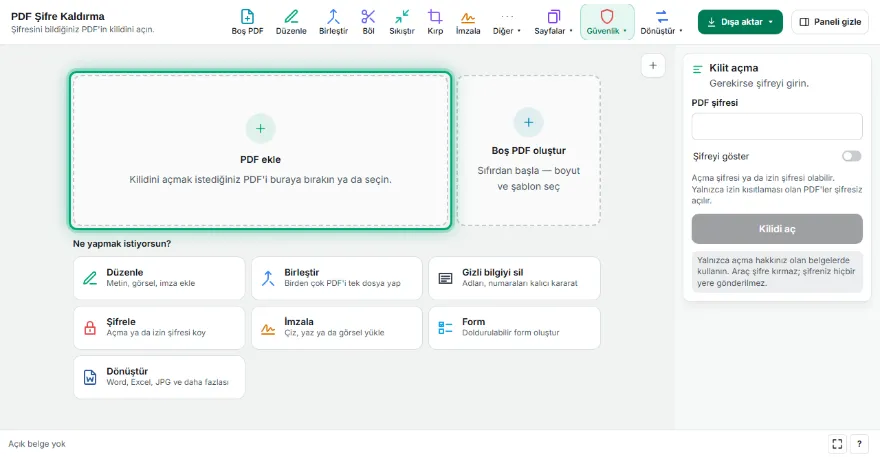The width and height of the screenshot is (880, 457).
Task: Toggle fullscreen mode icon
Action: [x=837, y=444]
